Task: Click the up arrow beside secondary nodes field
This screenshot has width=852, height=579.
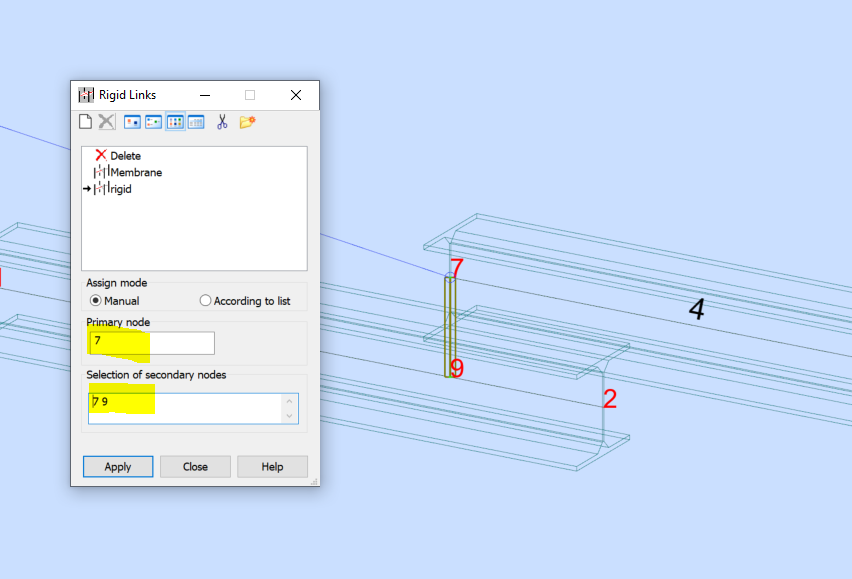Action: (289, 400)
